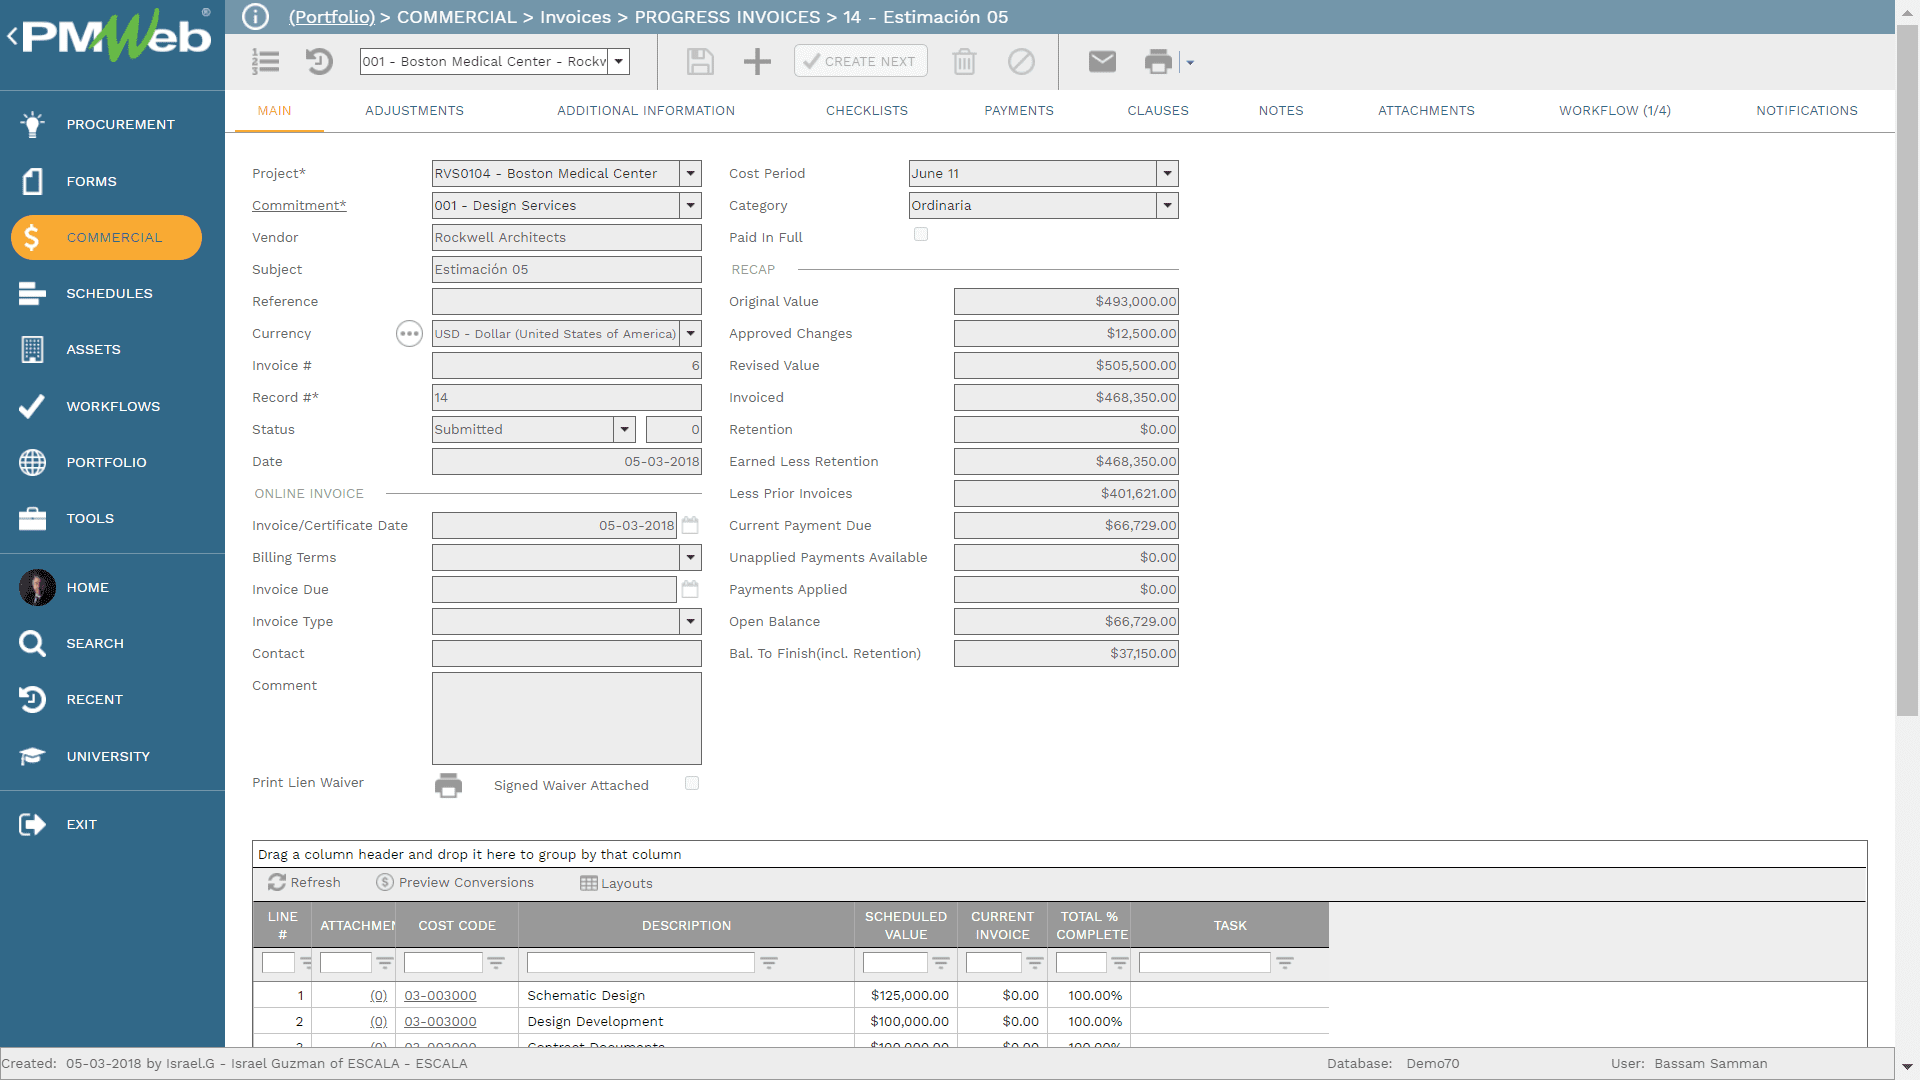
Task: Click the Create Next button
Action: pos(861,62)
